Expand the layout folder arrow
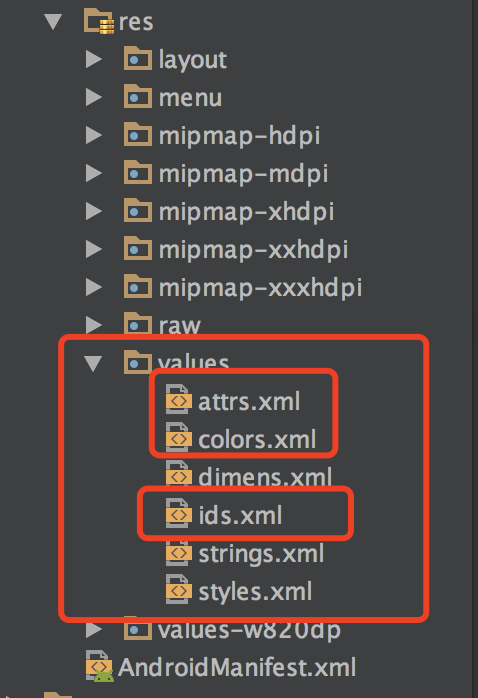This screenshot has width=478, height=698. [93, 59]
